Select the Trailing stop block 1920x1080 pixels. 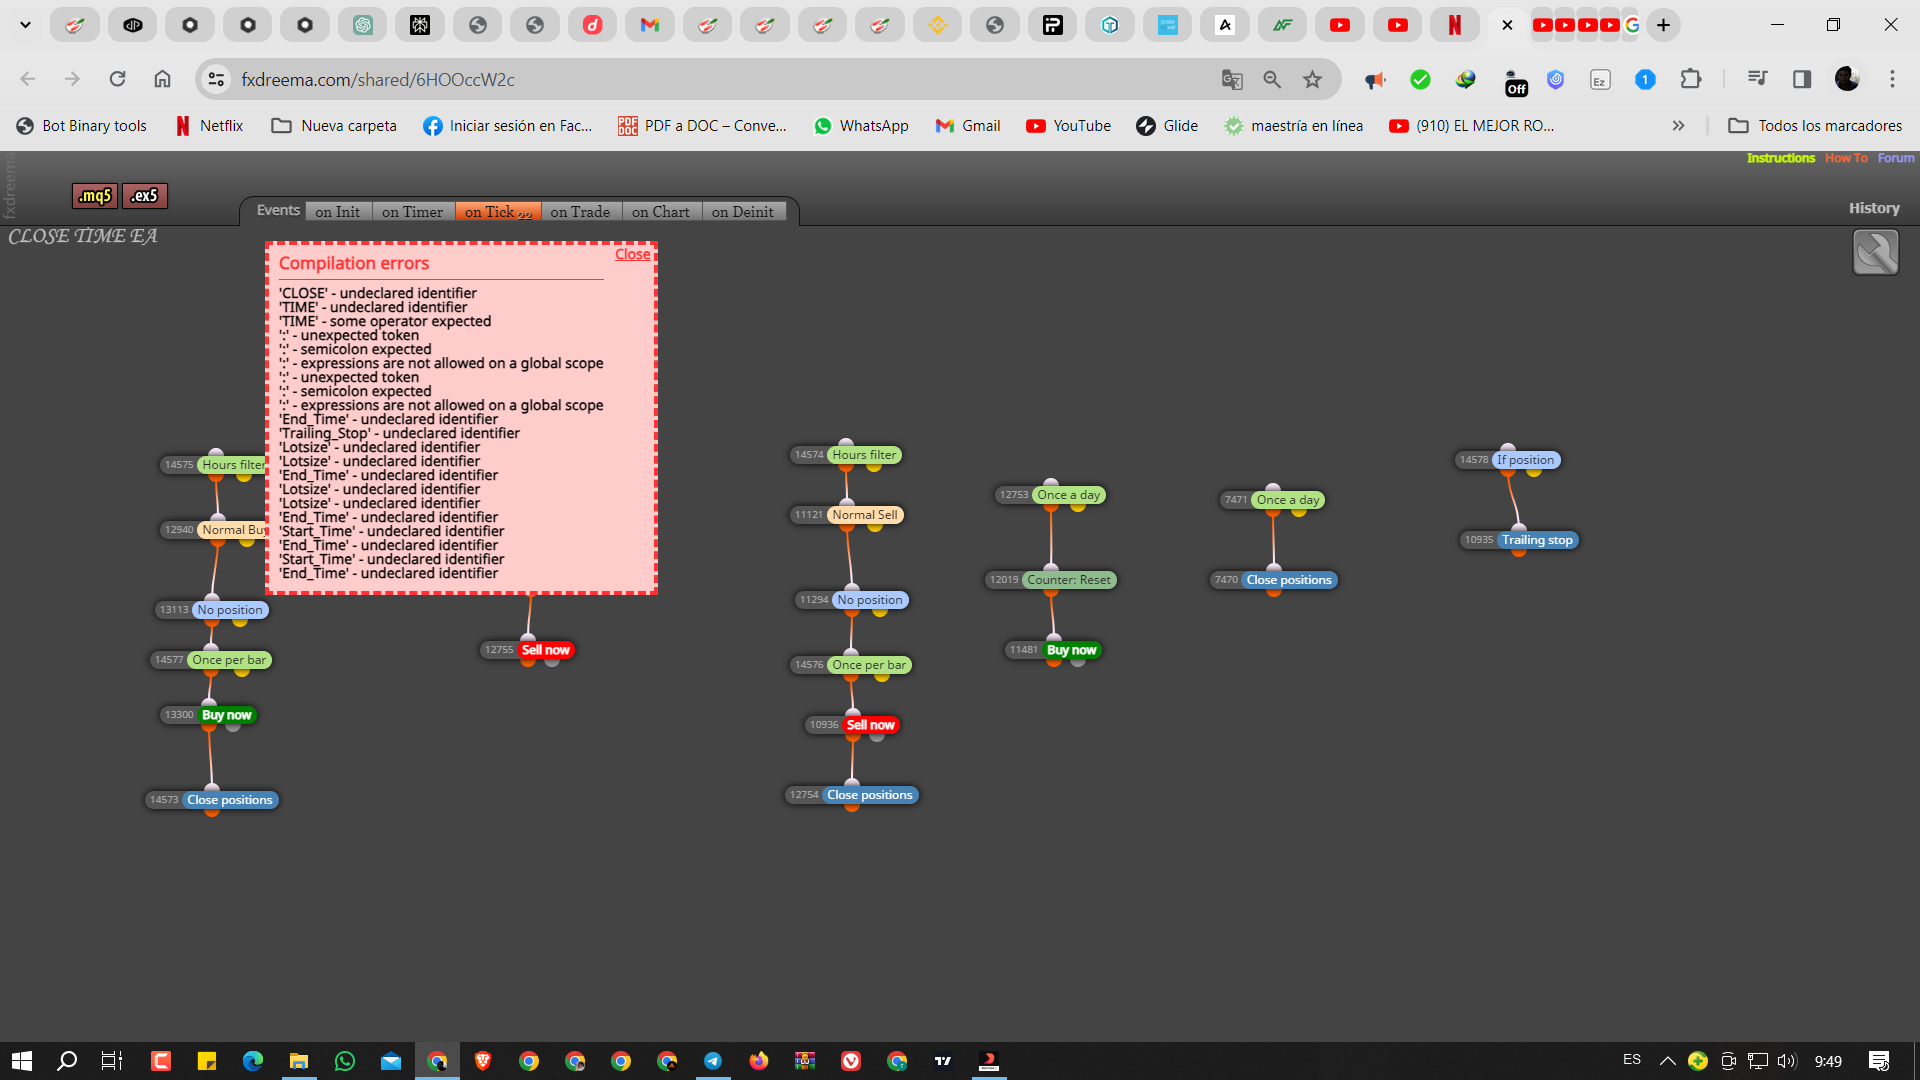click(x=1537, y=540)
